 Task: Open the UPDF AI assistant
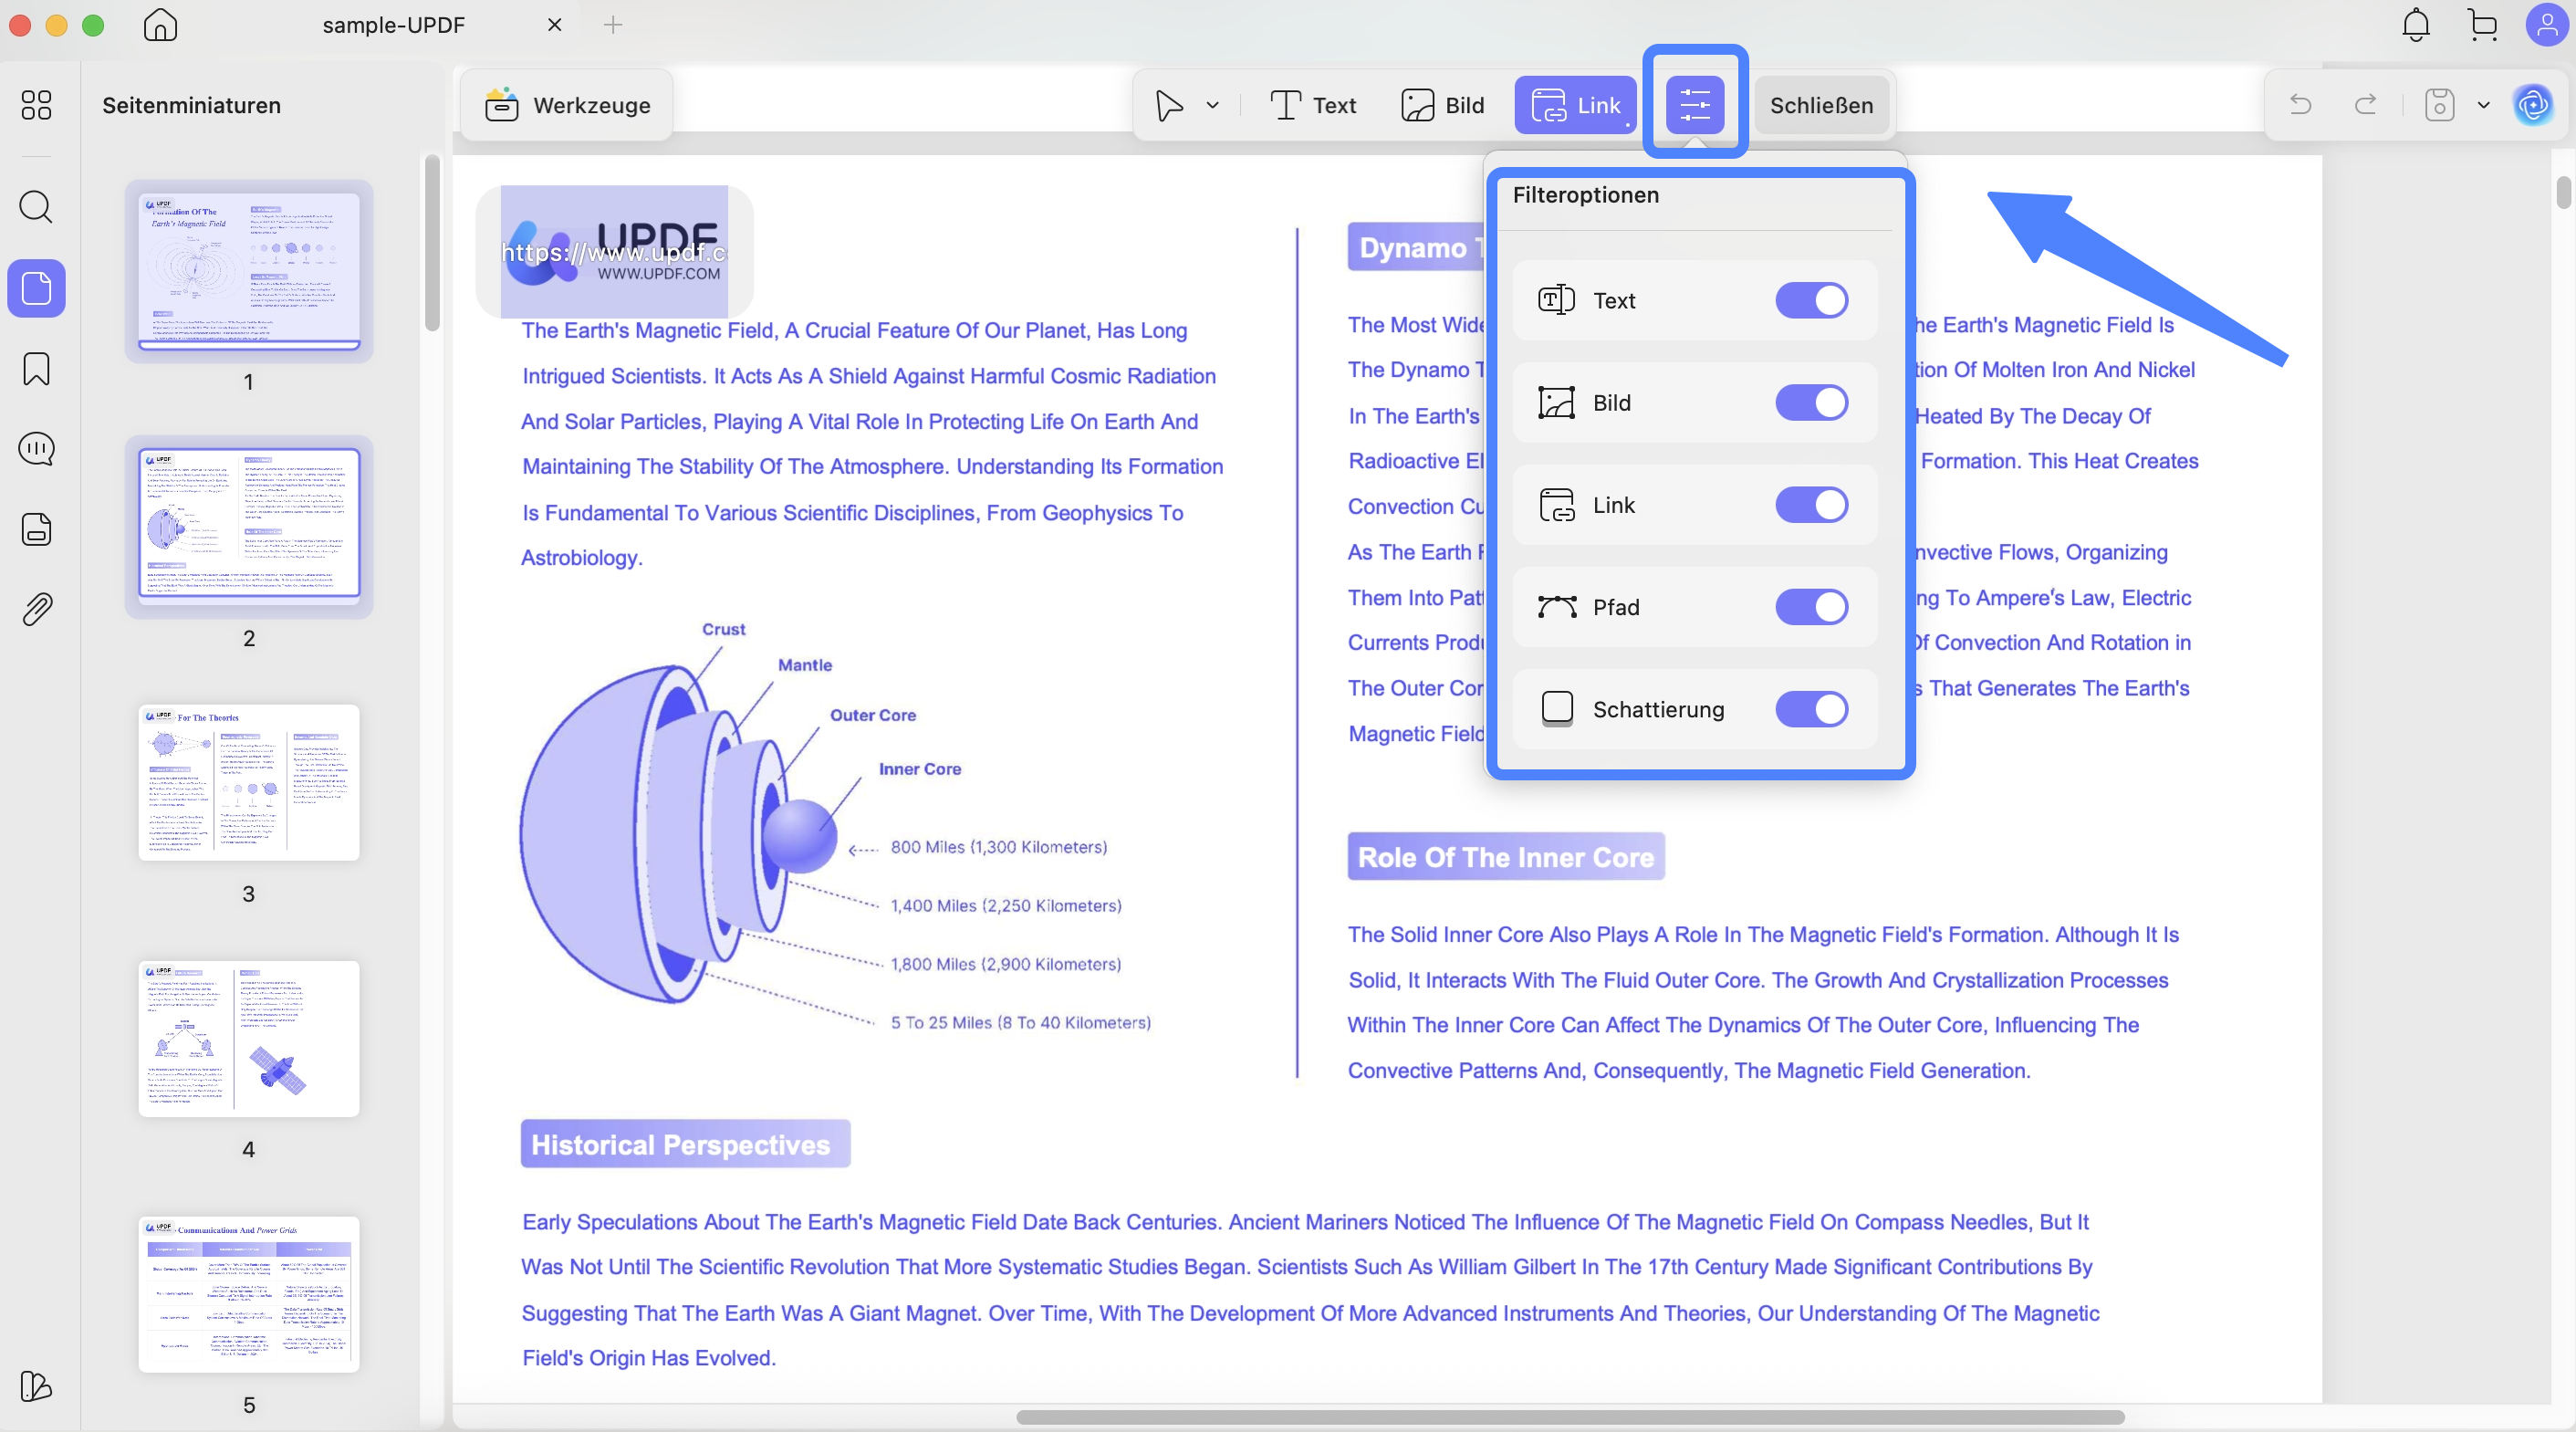tap(2534, 105)
